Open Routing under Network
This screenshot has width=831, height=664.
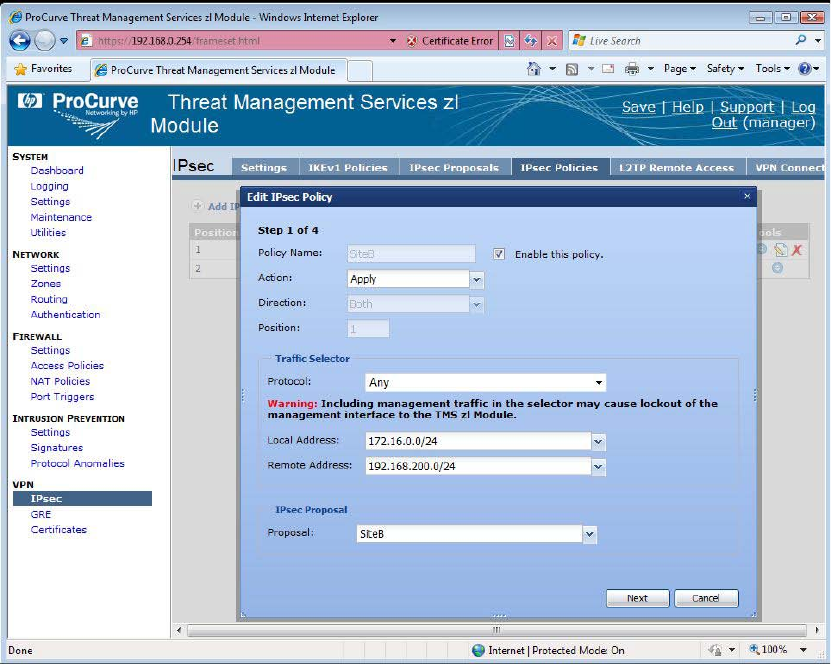(49, 299)
